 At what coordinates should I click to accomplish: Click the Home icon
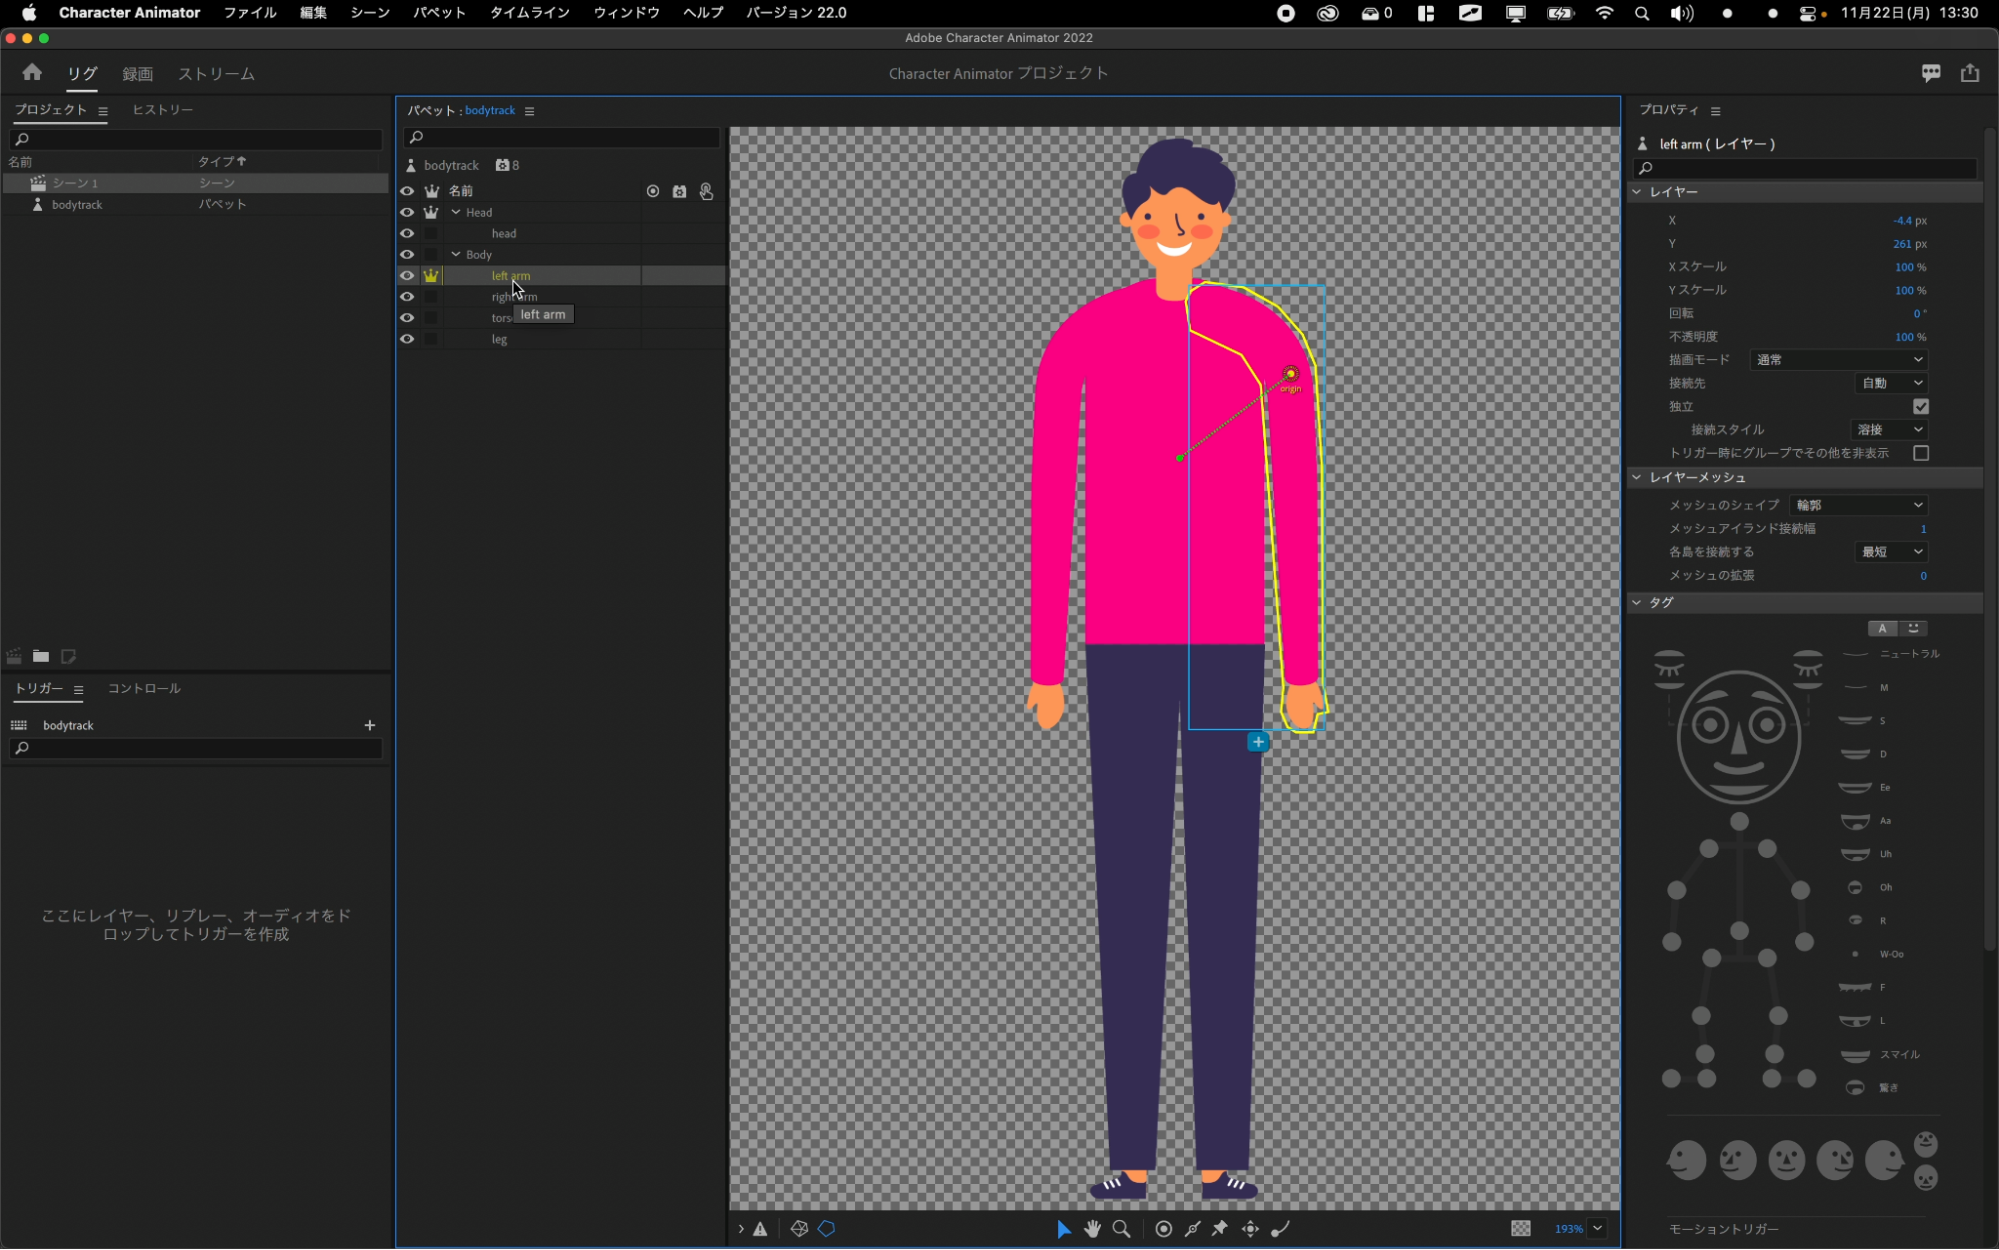[32, 73]
